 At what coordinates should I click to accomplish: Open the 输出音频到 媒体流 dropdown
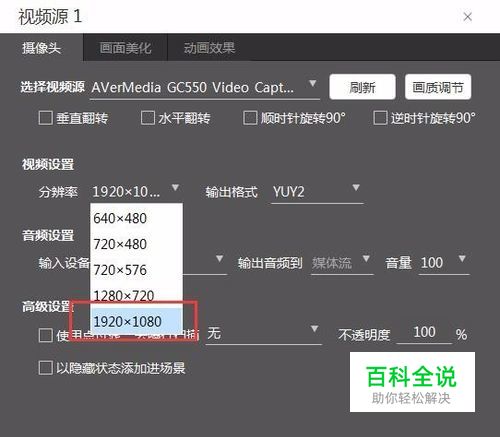pyautogui.click(x=342, y=263)
